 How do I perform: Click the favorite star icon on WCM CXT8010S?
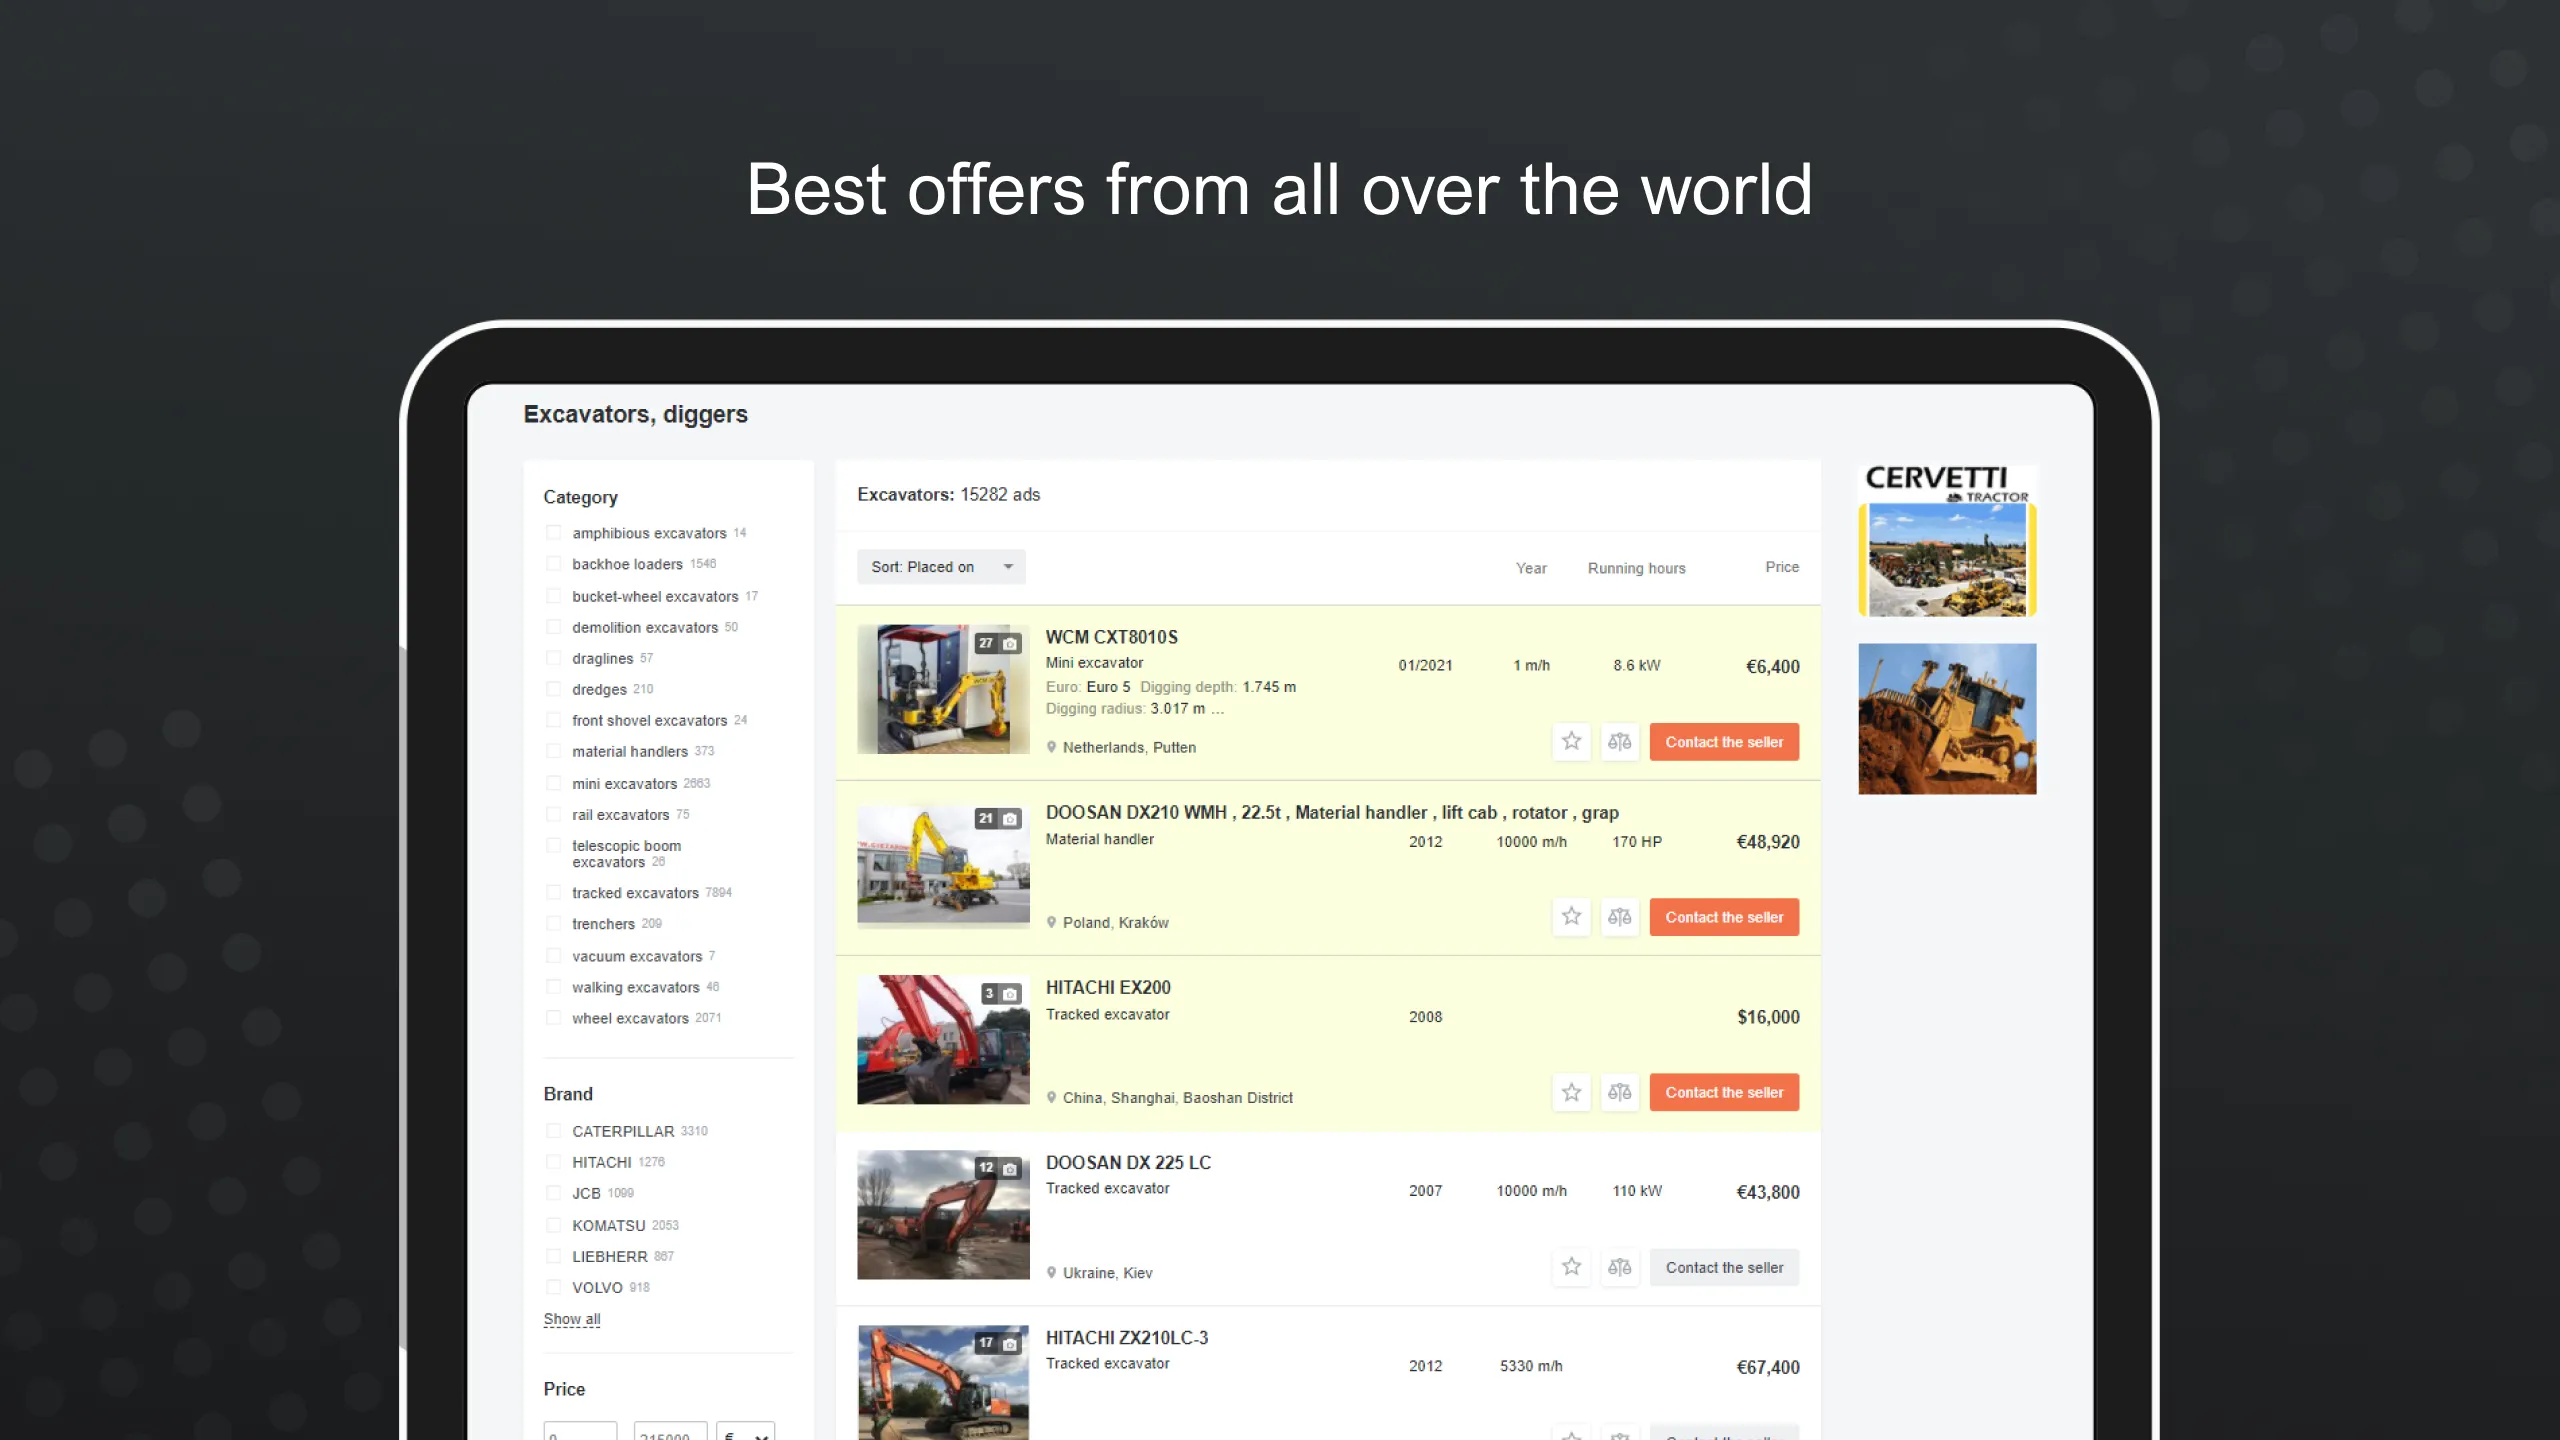[x=1570, y=740]
